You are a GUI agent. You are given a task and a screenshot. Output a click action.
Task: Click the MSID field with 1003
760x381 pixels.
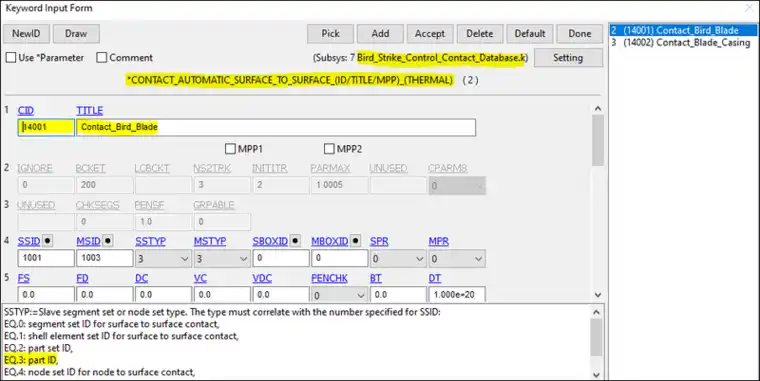(x=105, y=258)
